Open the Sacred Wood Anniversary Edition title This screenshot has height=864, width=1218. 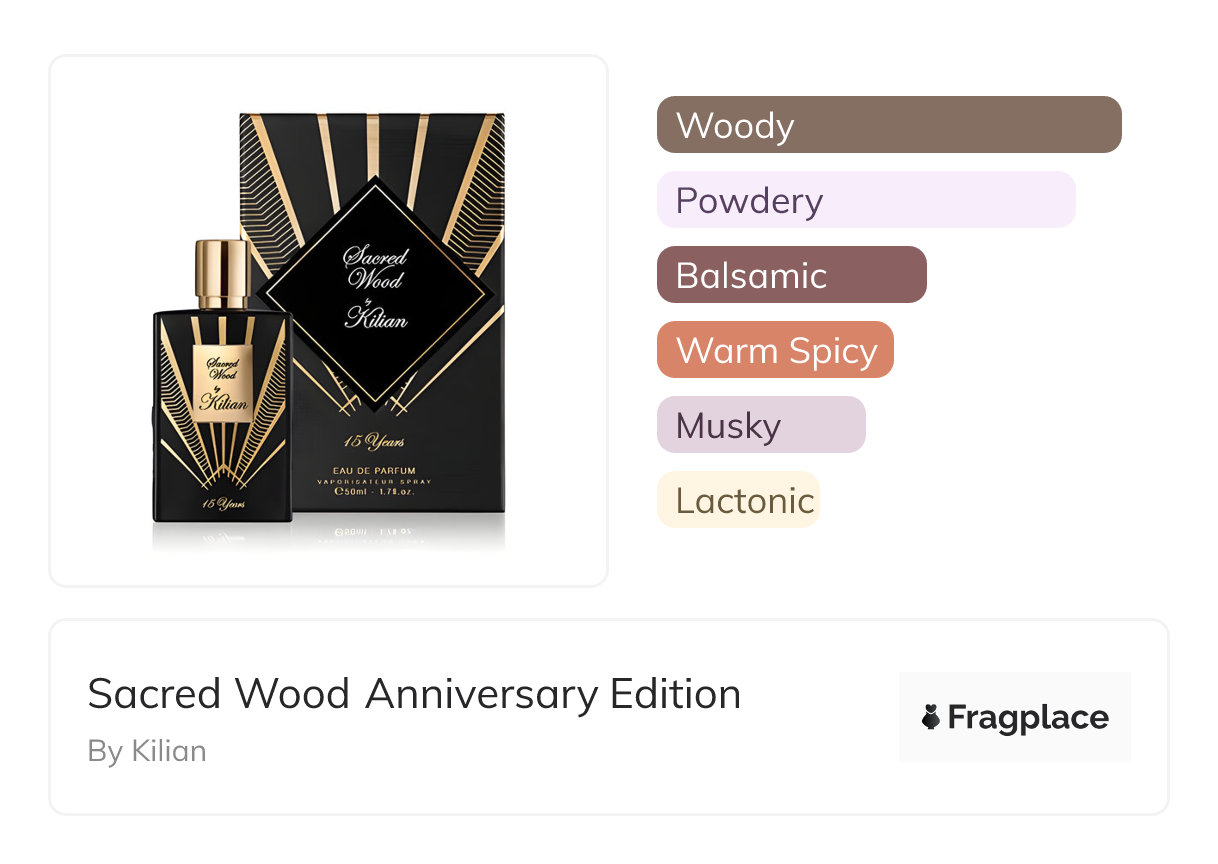pos(414,694)
